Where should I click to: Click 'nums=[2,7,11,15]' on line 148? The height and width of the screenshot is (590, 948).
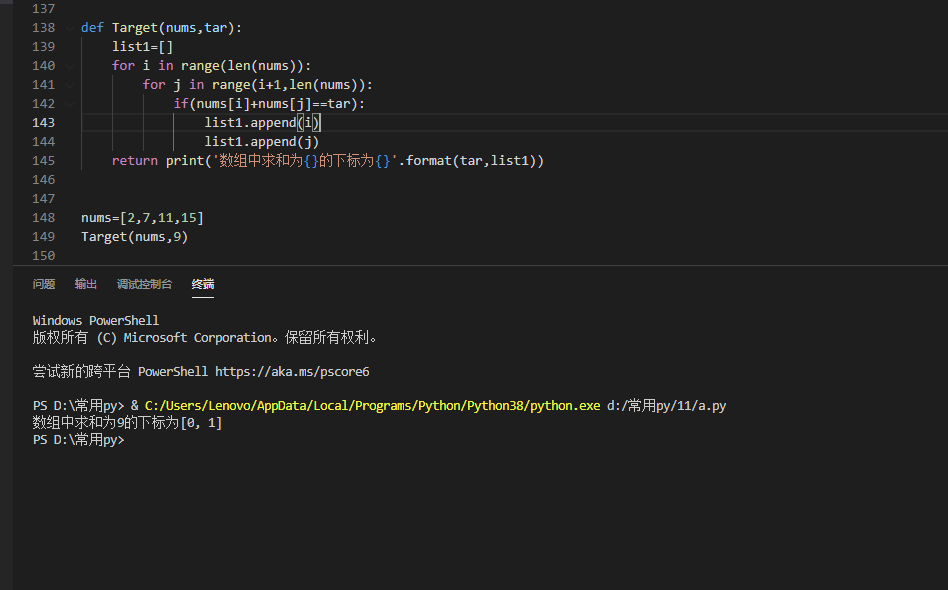143,218
